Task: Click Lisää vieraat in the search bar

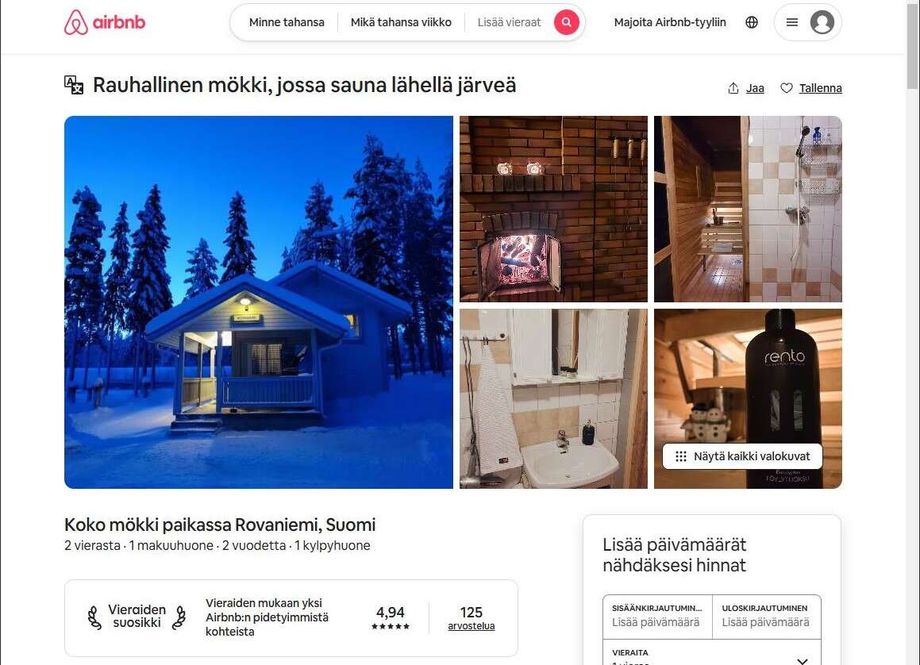Action: 509,22
